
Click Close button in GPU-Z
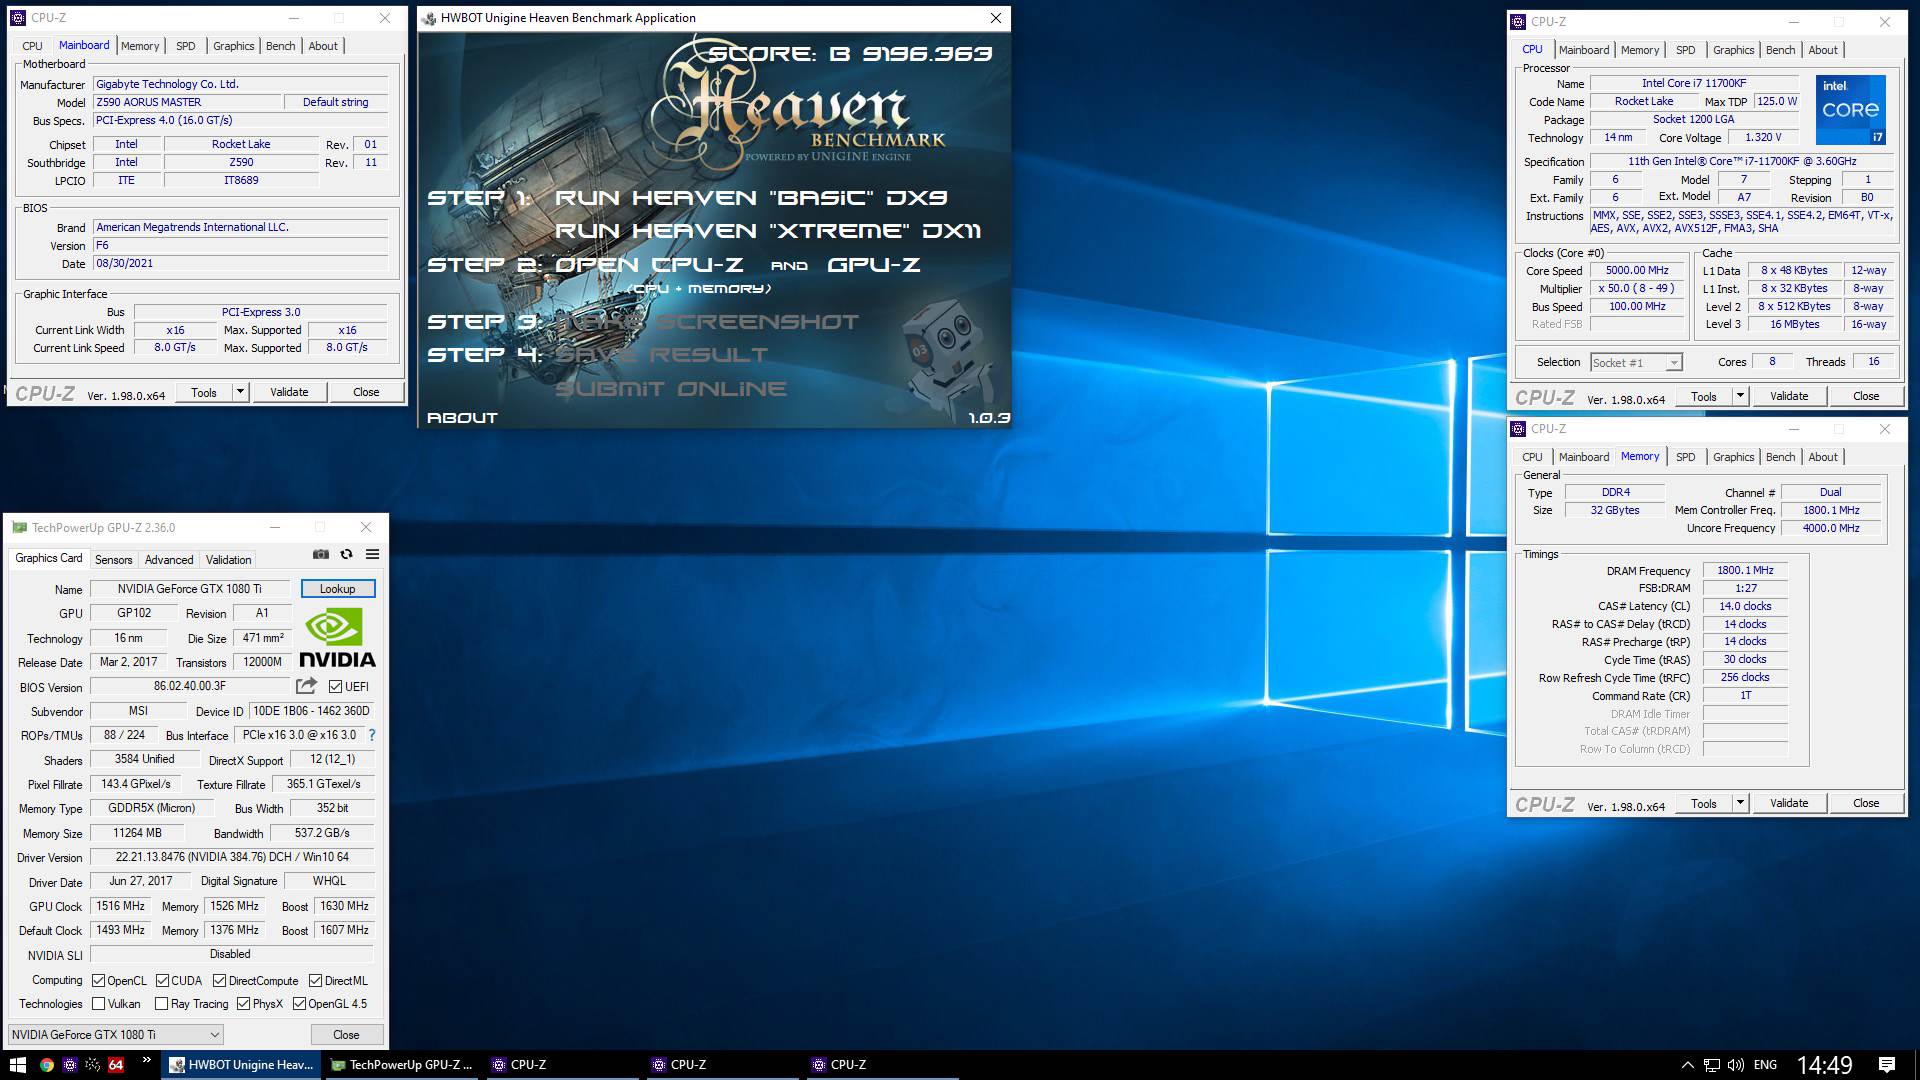(x=346, y=1035)
